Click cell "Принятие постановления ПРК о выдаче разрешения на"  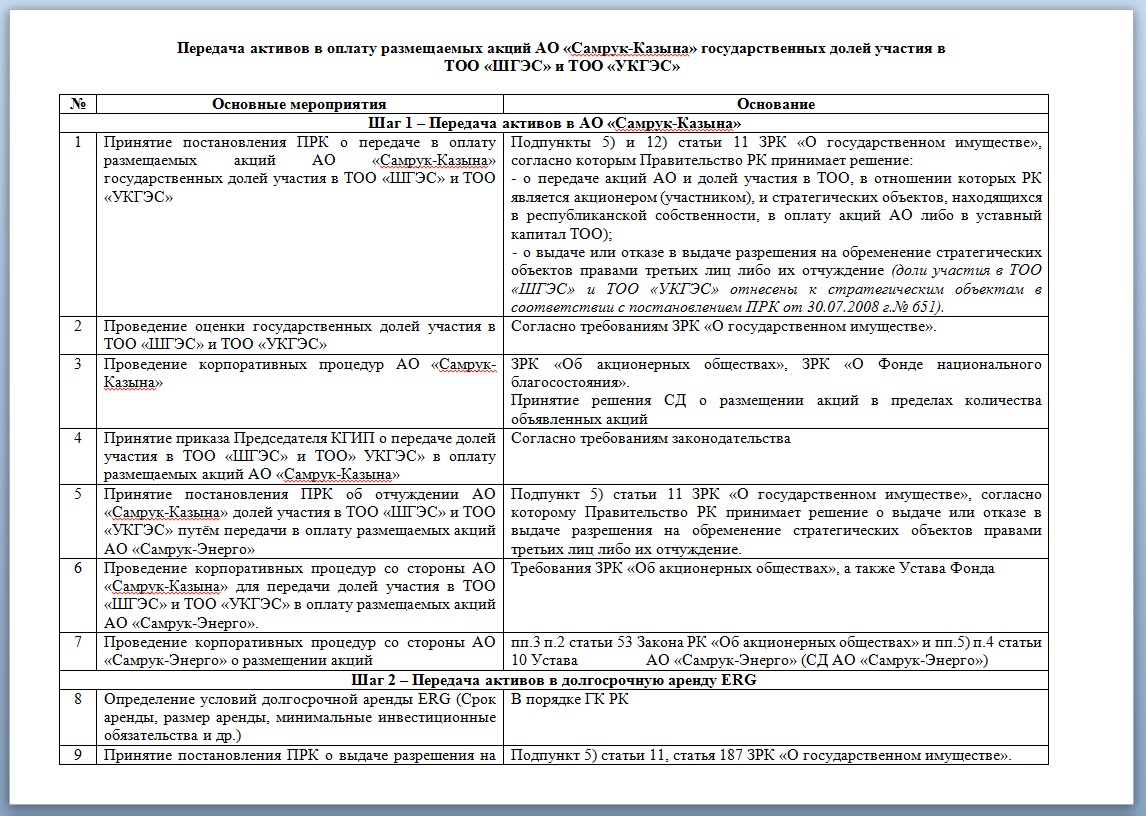pyautogui.click(x=300, y=755)
